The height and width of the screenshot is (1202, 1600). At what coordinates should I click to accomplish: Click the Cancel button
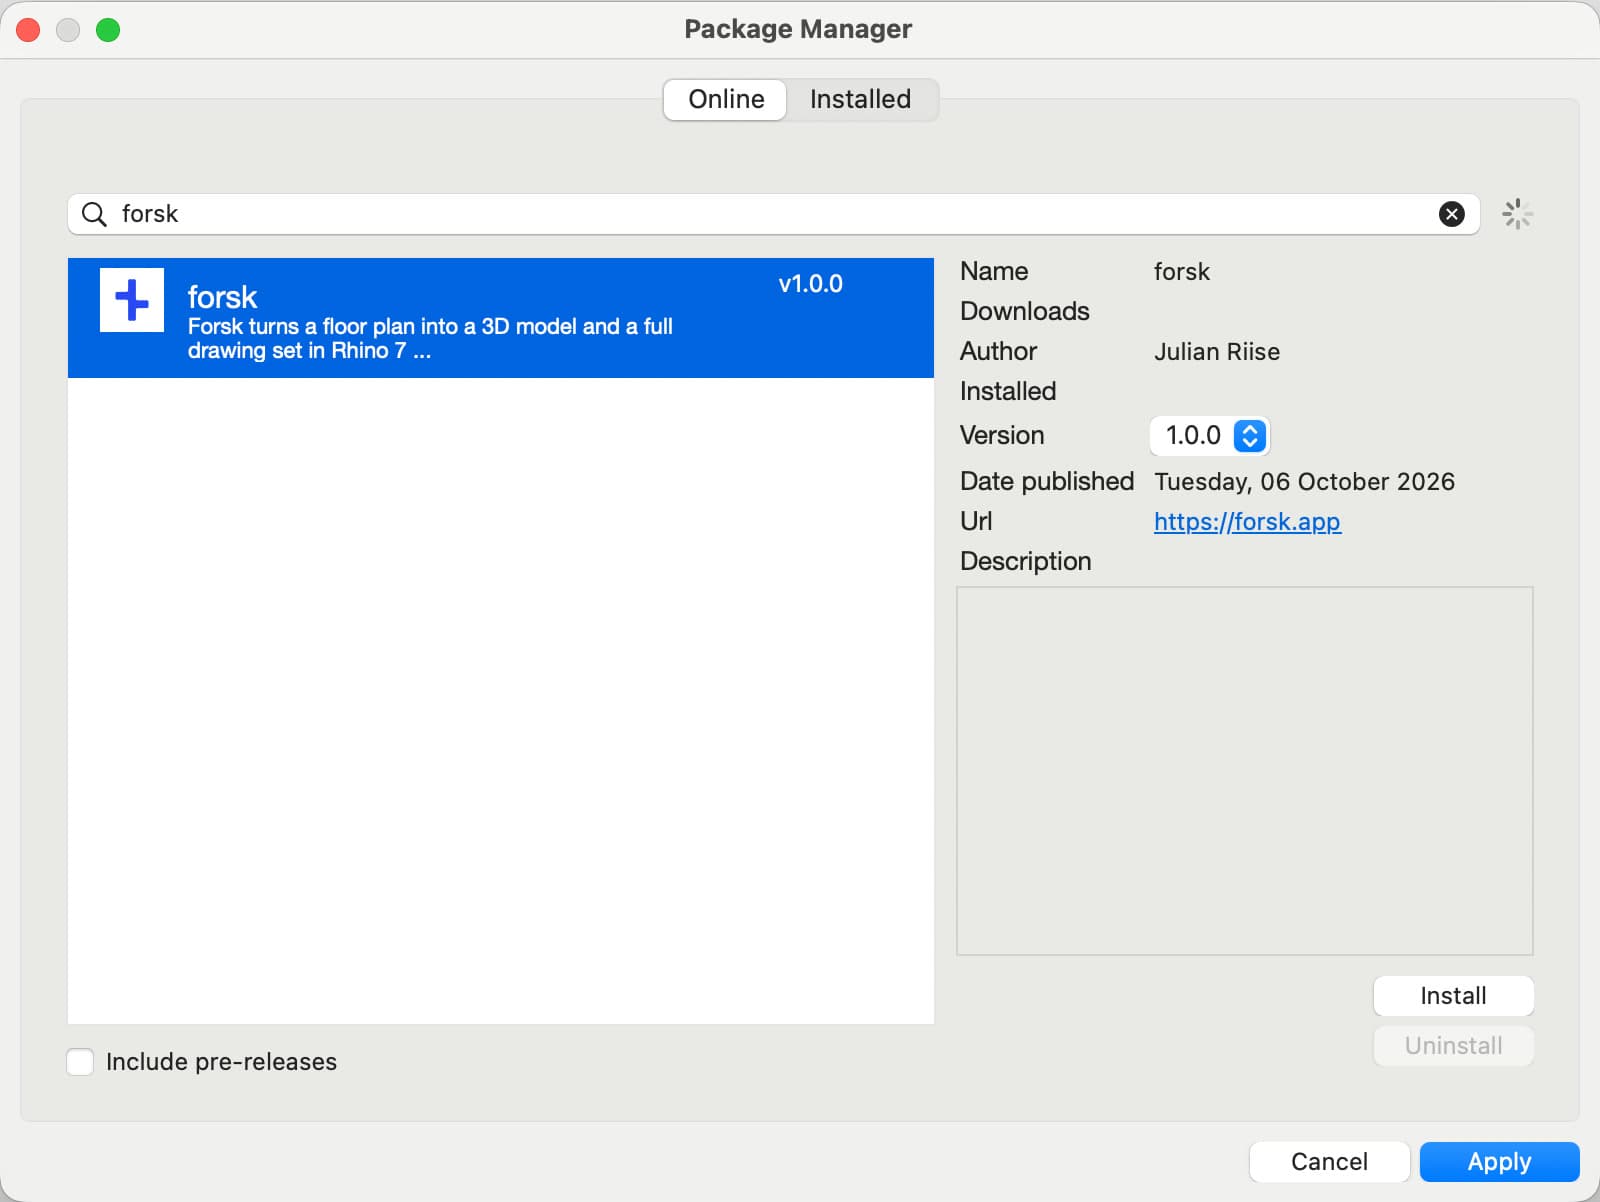[x=1329, y=1162]
